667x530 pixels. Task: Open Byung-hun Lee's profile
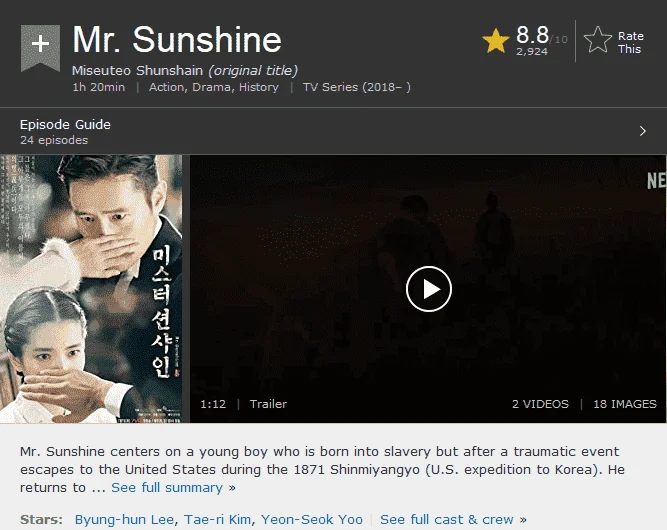coord(124,519)
